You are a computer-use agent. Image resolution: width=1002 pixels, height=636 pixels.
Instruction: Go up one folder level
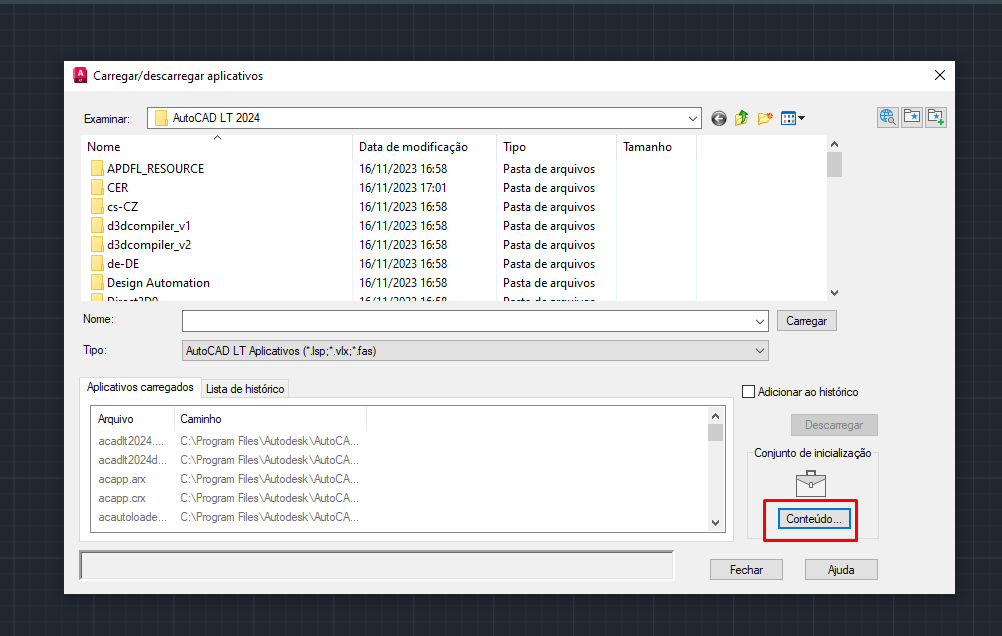742,118
